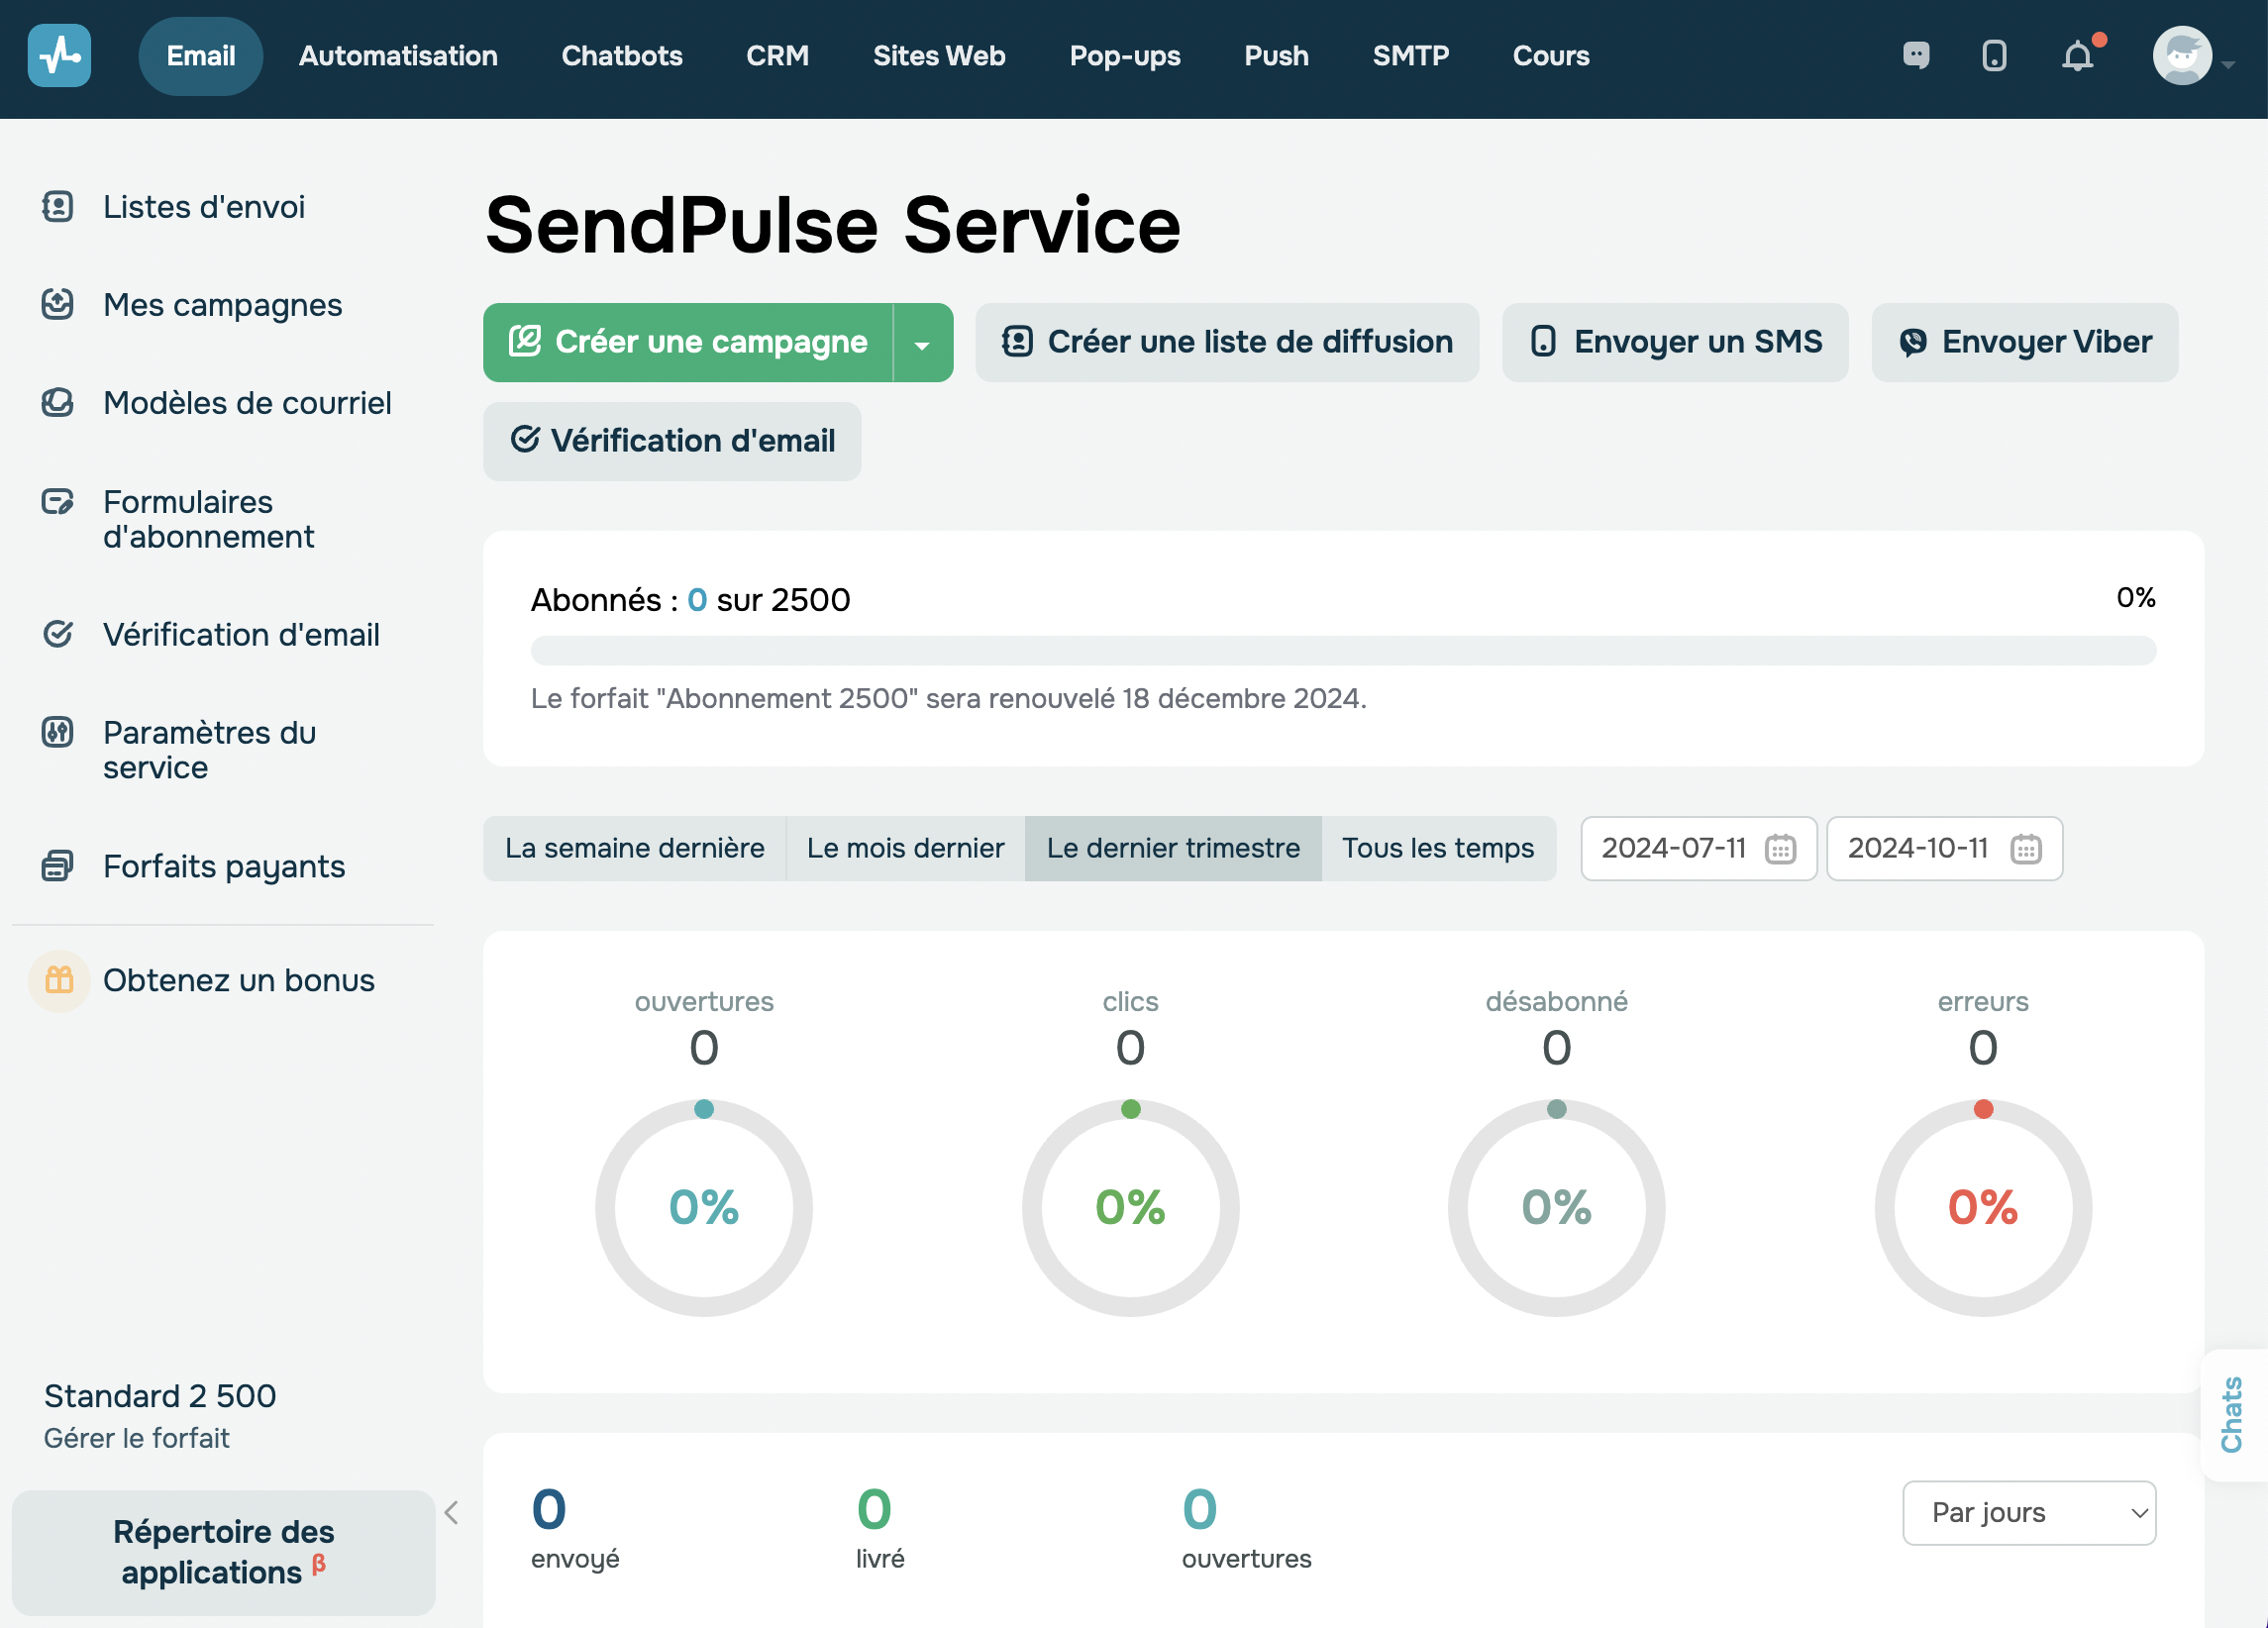Screen dimensions: 2268x1628
Task: Open the Sites Web tab
Action: [x=939, y=56]
